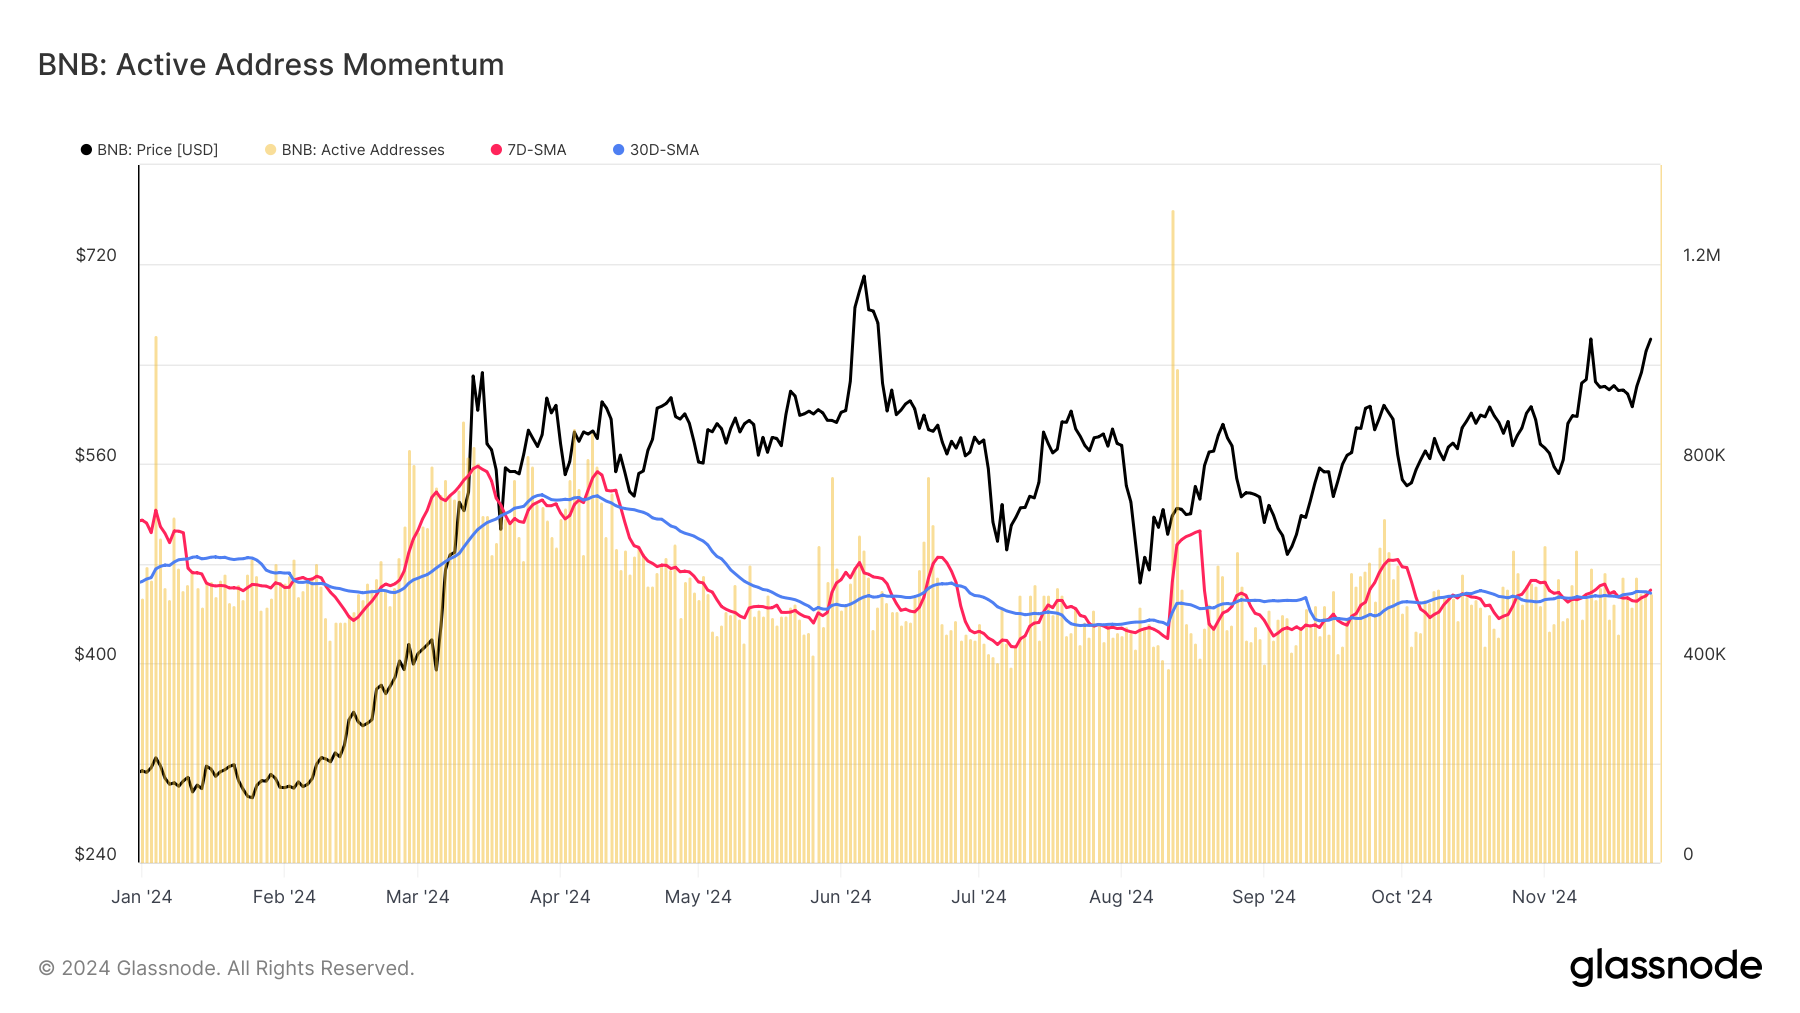Click the black BNB Price legend dot
1800x1013 pixels.
coord(87,150)
